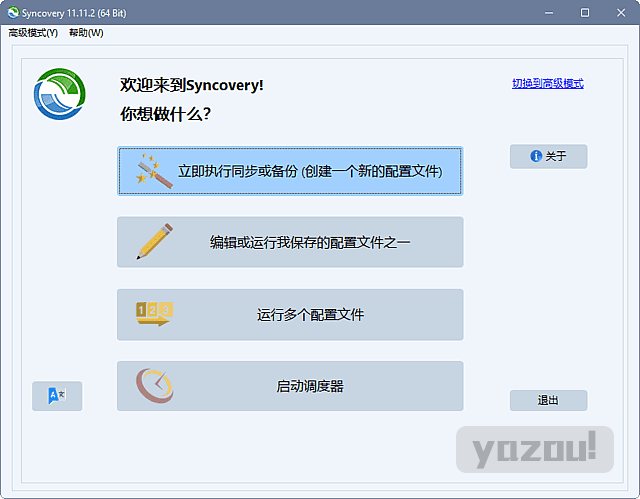
Task: Open the 帮助(W) menu
Action: 86,33
